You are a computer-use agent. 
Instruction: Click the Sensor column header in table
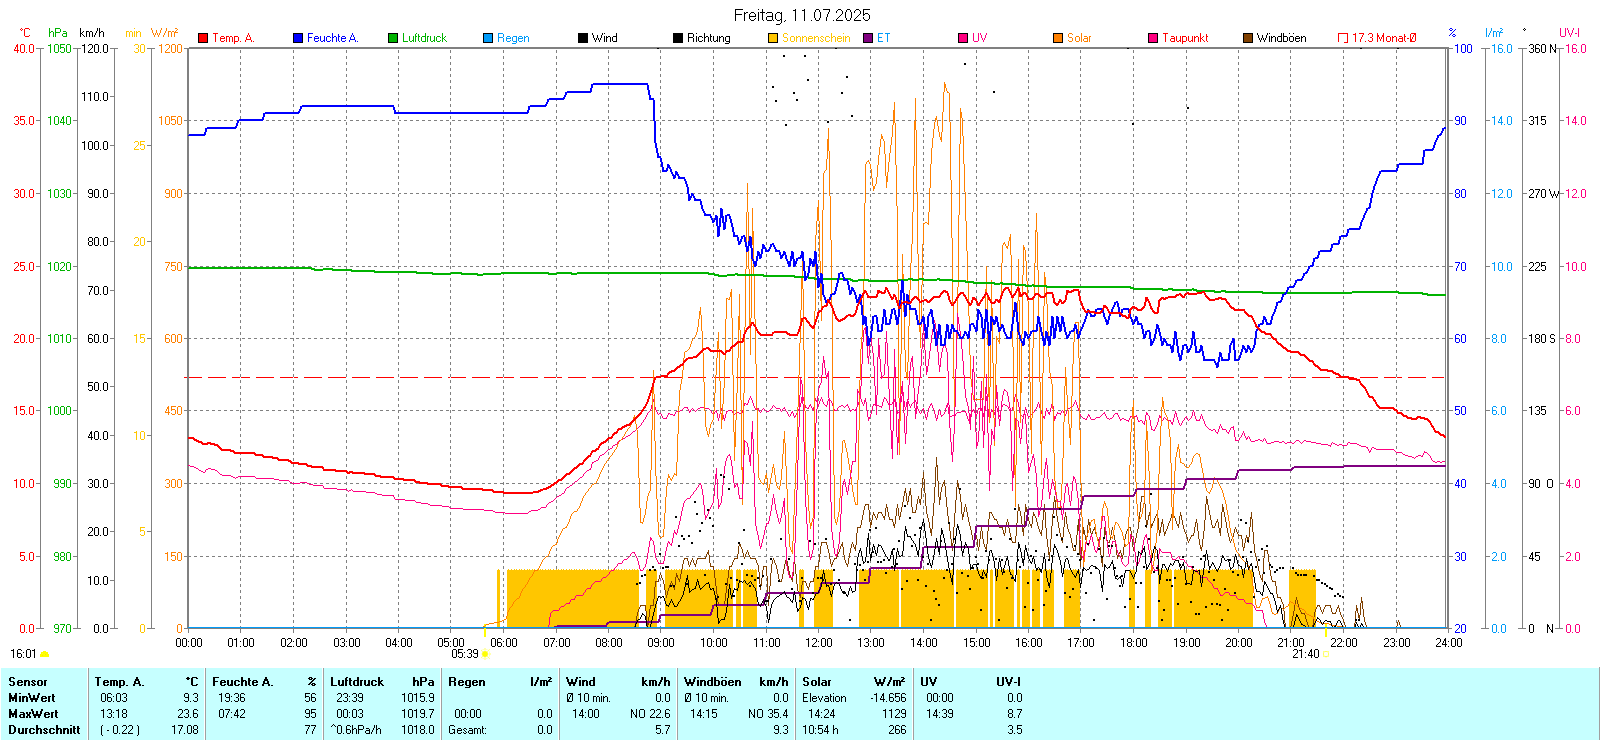pyautogui.click(x=28, y=682)
